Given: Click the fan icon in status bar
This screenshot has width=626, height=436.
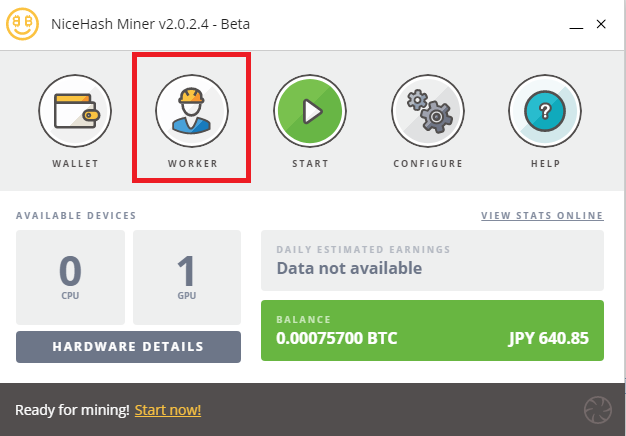Looking at the screenshot, I should pyautogui.click(x=598, y=410).
